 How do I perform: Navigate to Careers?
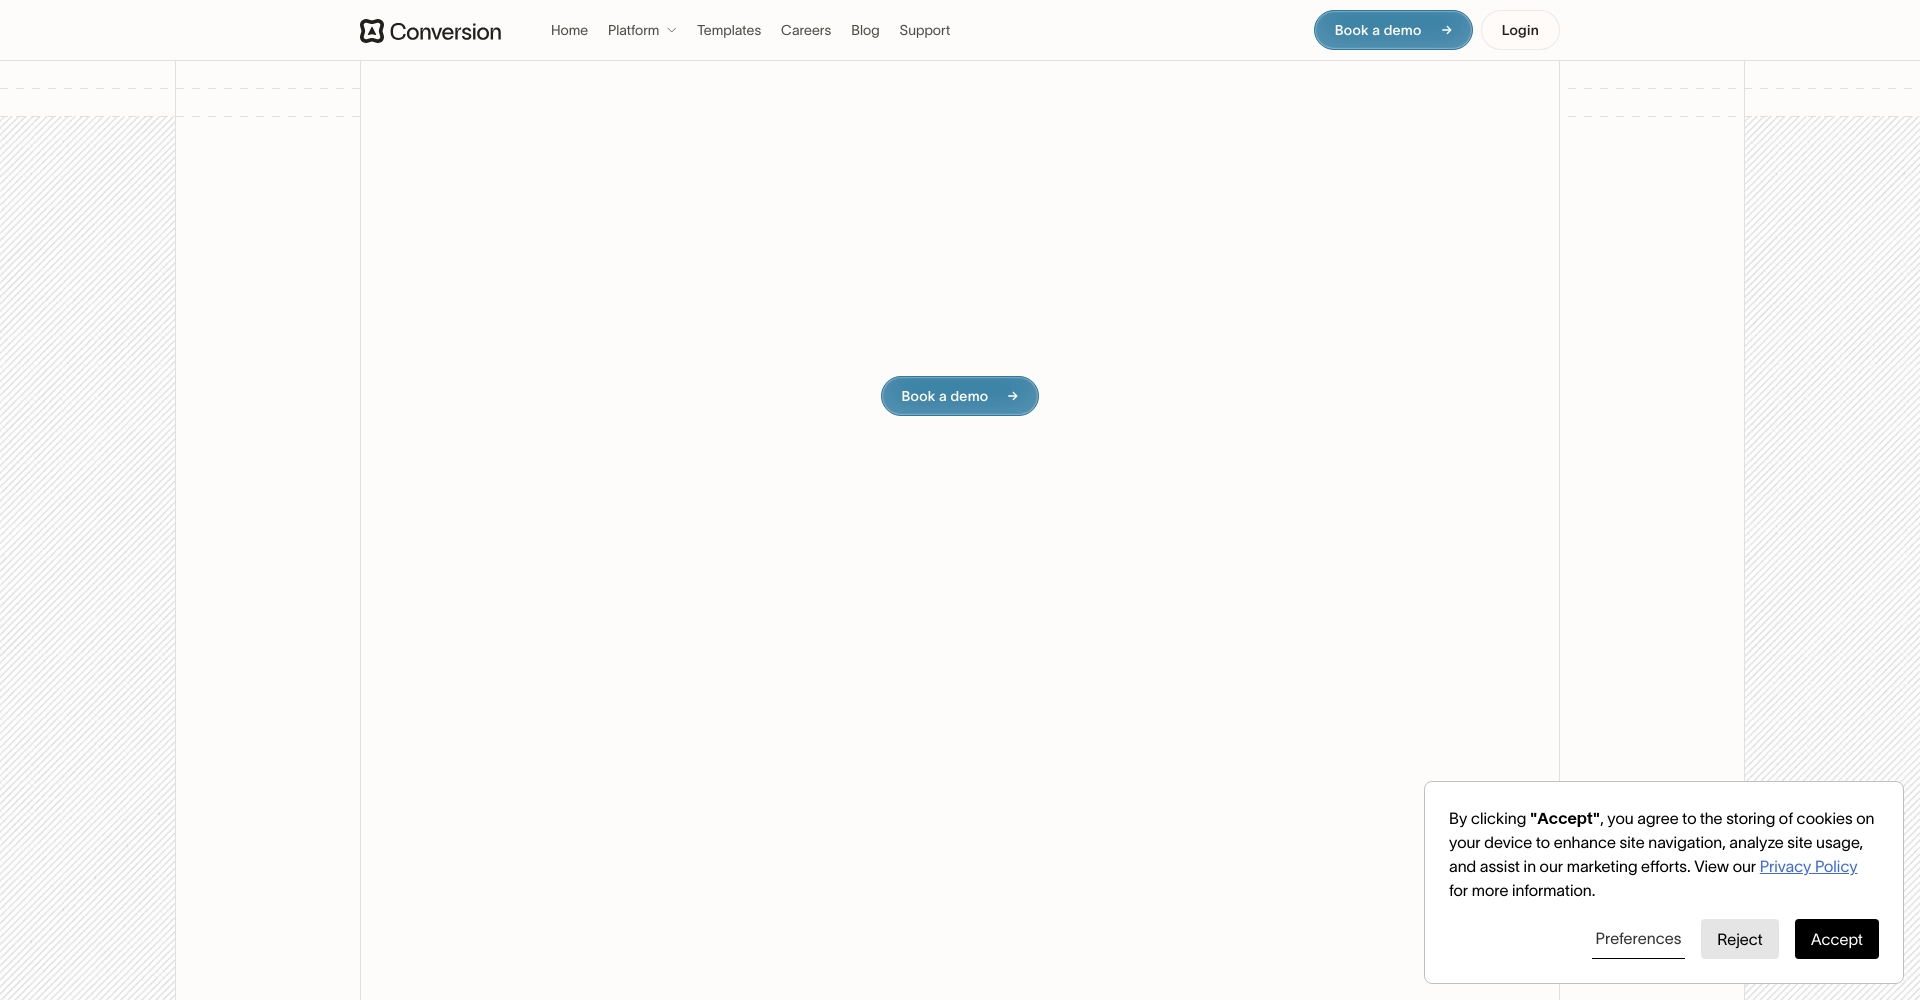(805, 30)
